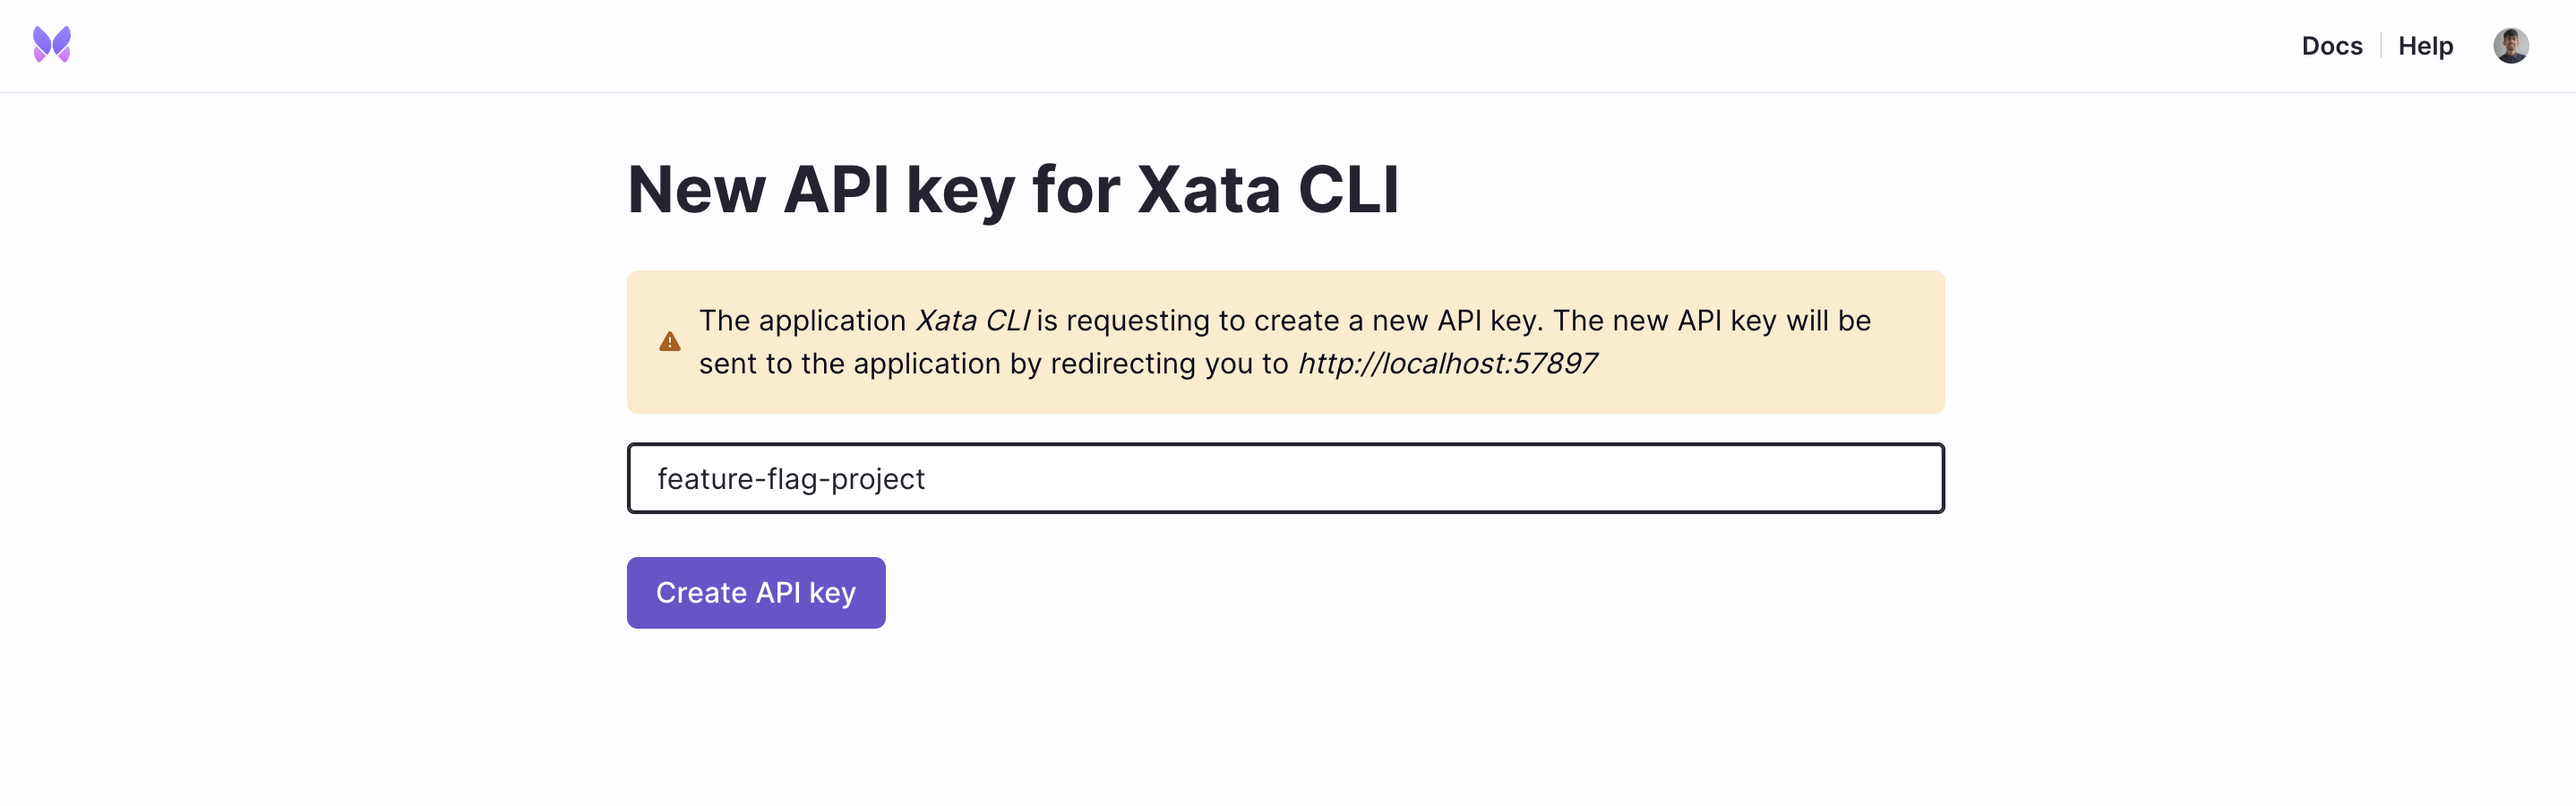Click the alert sentence beginning The application
The width and height of the screenshot is (2576, 806).
tap(1284, 342)
